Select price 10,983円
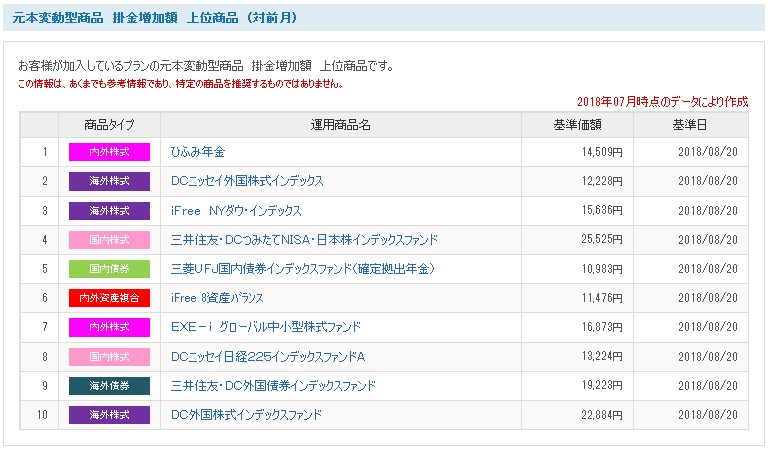The height and width of the screenshot is (449, 768). click(x=602, y=268)
